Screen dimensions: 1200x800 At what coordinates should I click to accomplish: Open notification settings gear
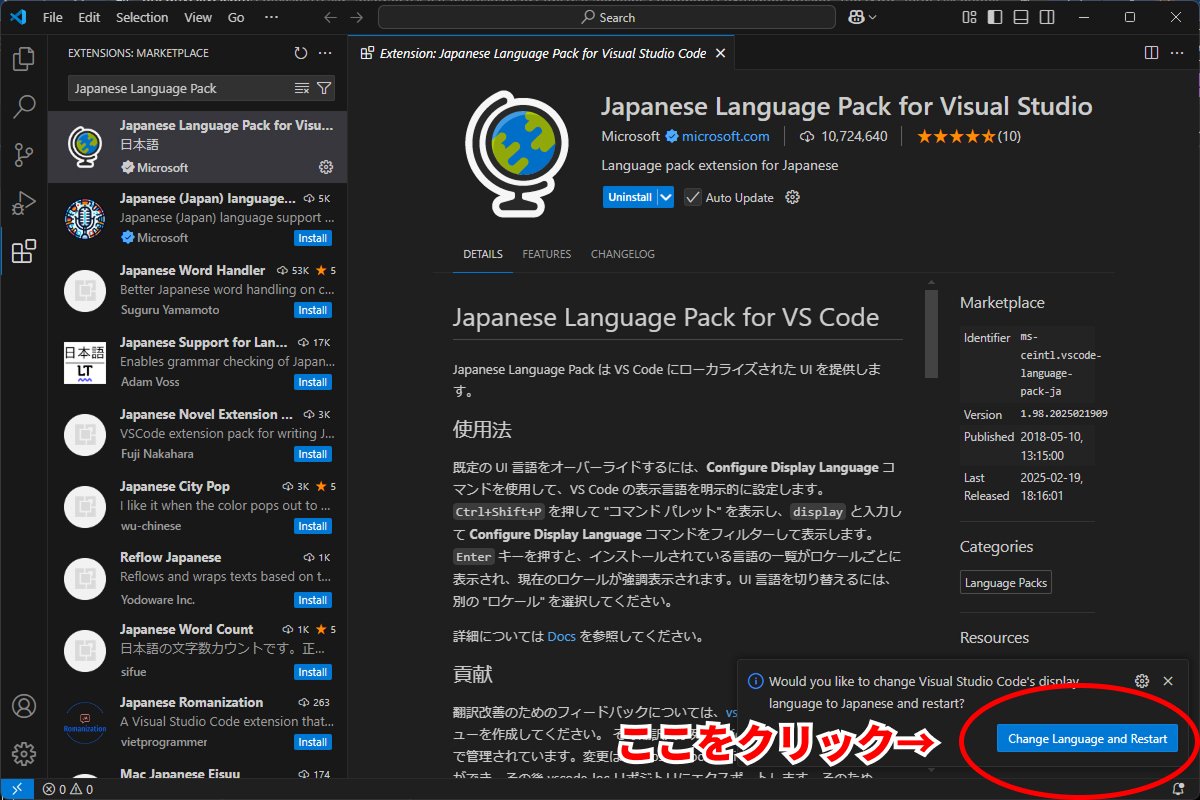pos(1142,681)
